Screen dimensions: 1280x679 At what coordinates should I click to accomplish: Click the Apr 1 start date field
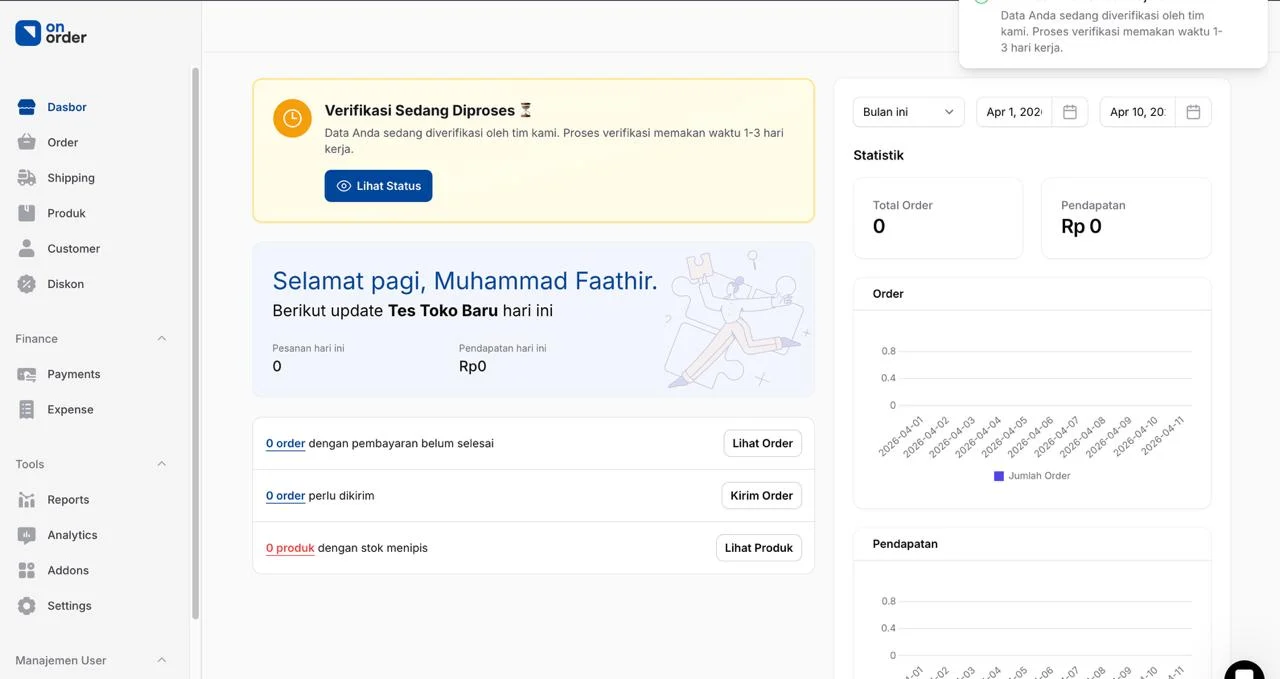1014,112
